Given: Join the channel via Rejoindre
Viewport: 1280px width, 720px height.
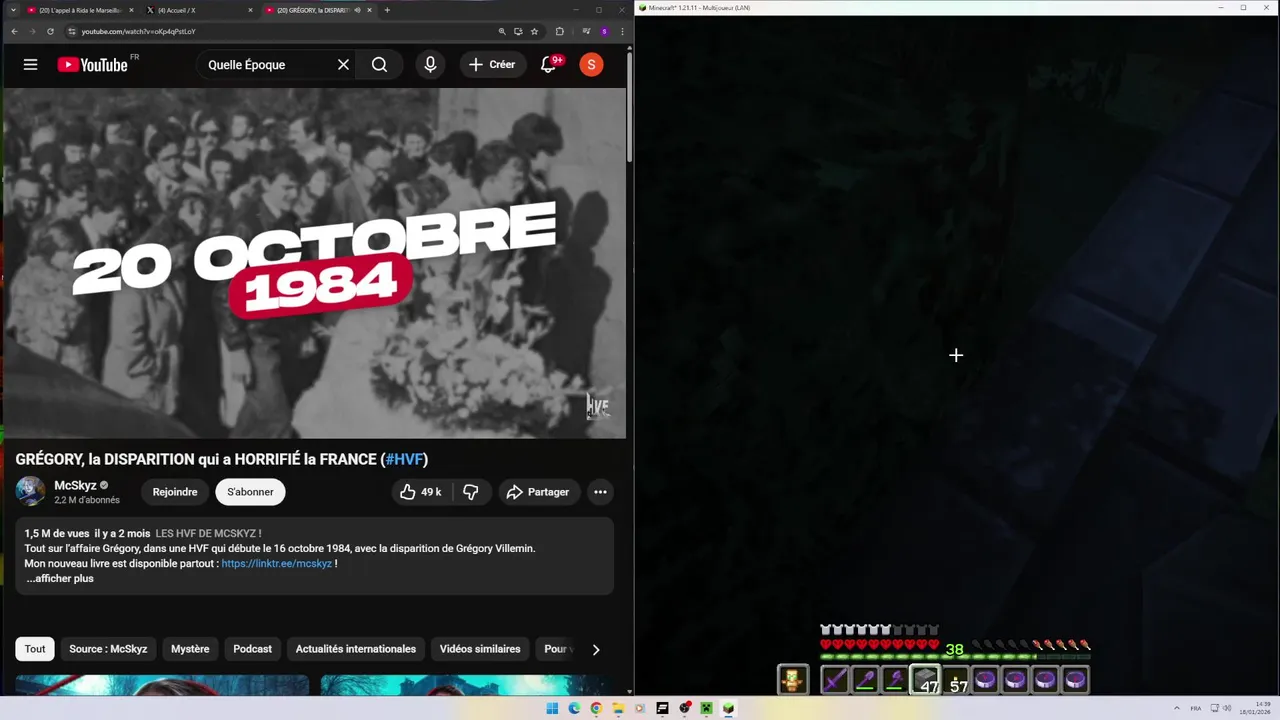Looking at the screenshot, I should point(175,492).
